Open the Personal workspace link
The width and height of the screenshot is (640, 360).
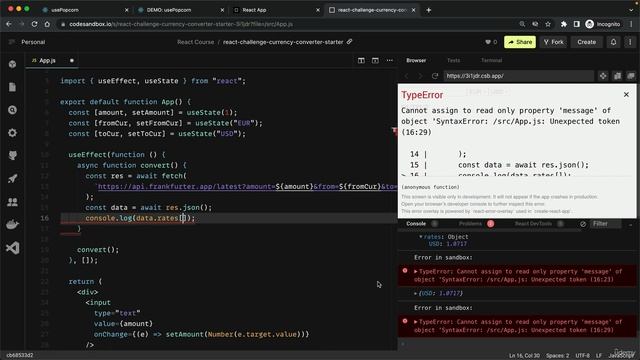pyautogui.click(x=33, y=42)
